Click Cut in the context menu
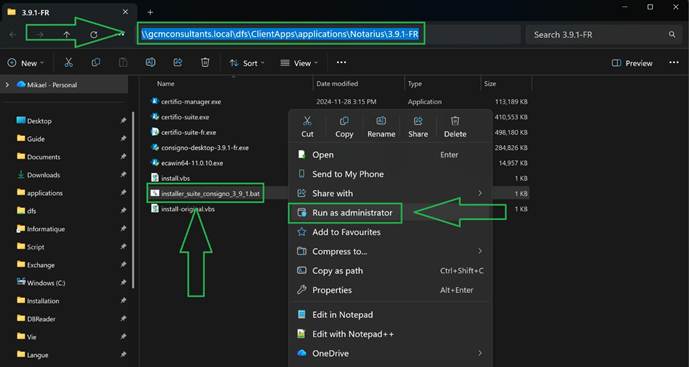 [307, 127]
